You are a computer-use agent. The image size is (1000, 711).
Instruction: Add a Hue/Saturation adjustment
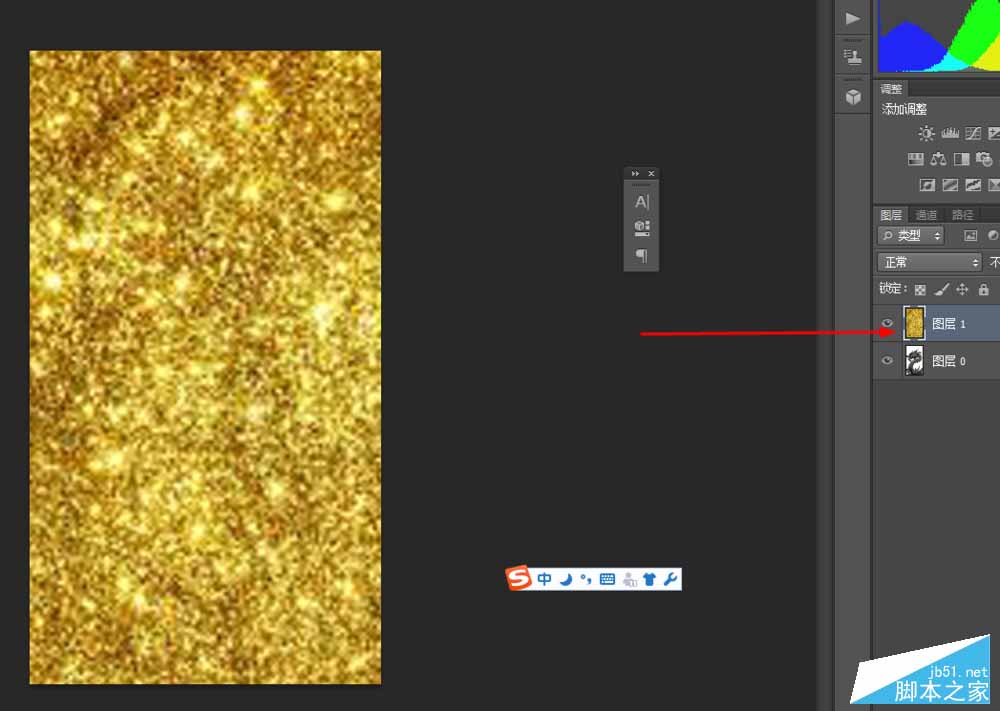click(x=915, y=159)
